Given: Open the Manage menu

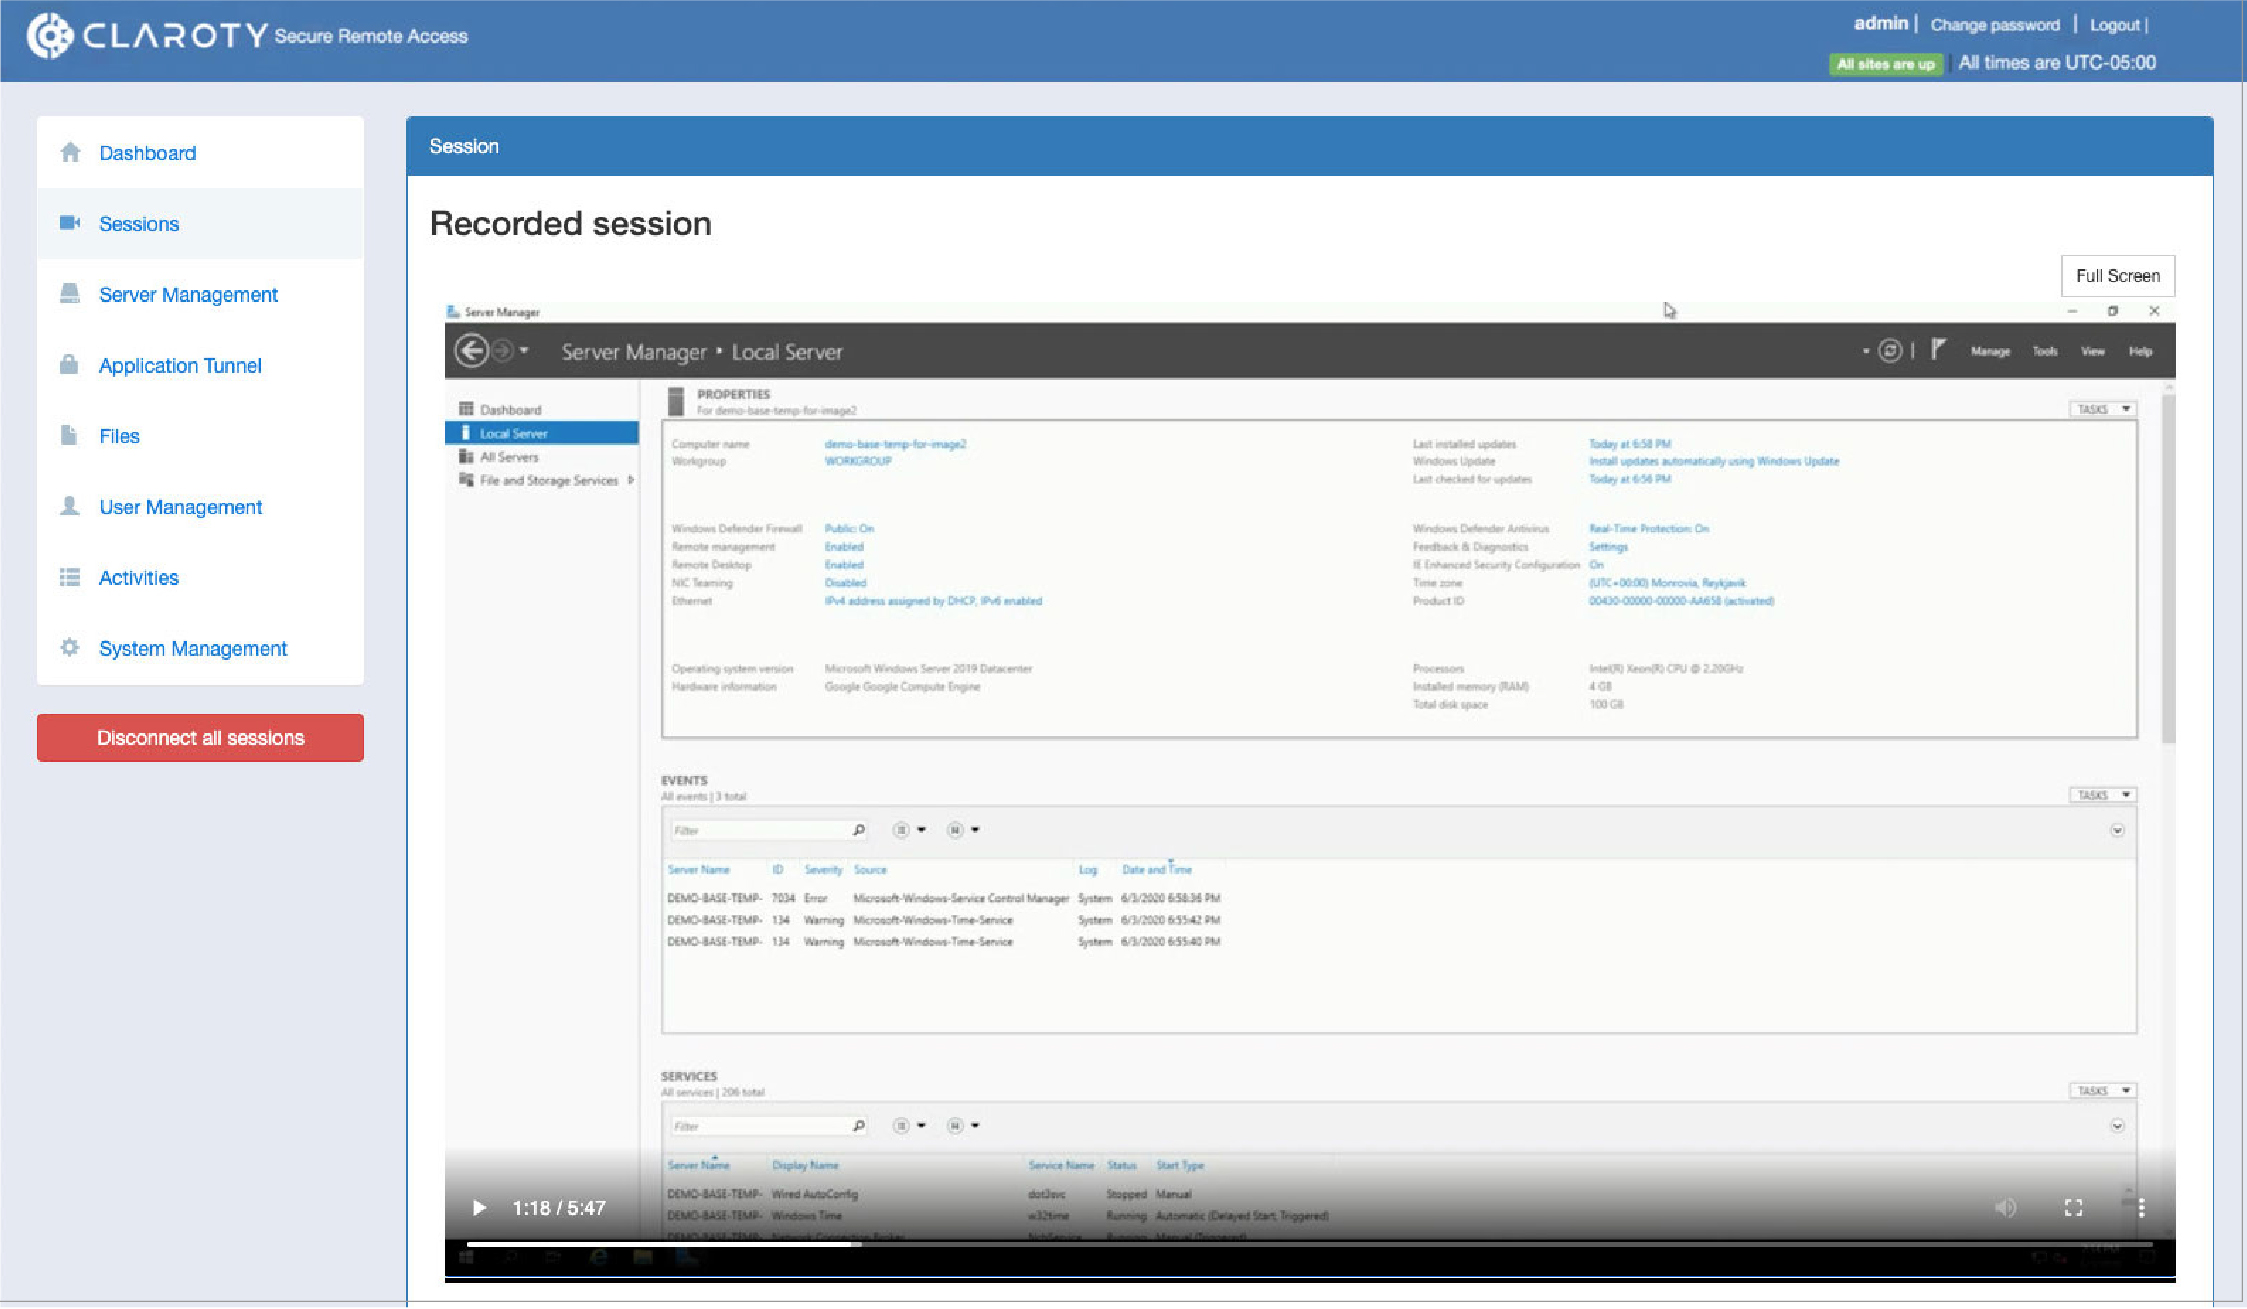Looking at the screenshot, I should [1990, 351].
